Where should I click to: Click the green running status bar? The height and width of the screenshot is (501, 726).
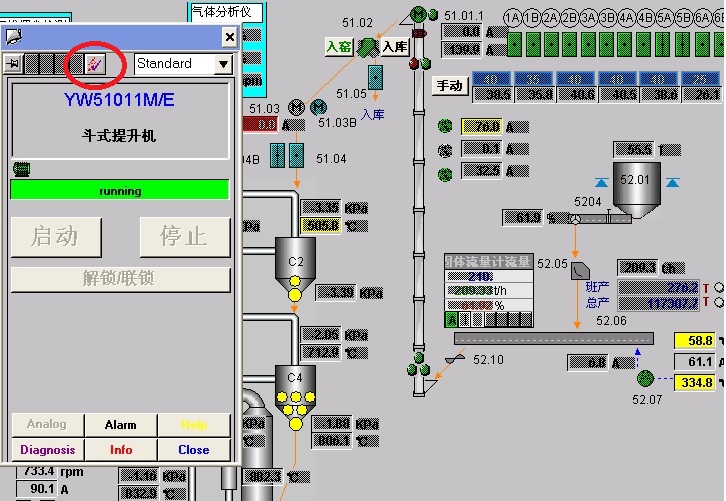(119, 190)
